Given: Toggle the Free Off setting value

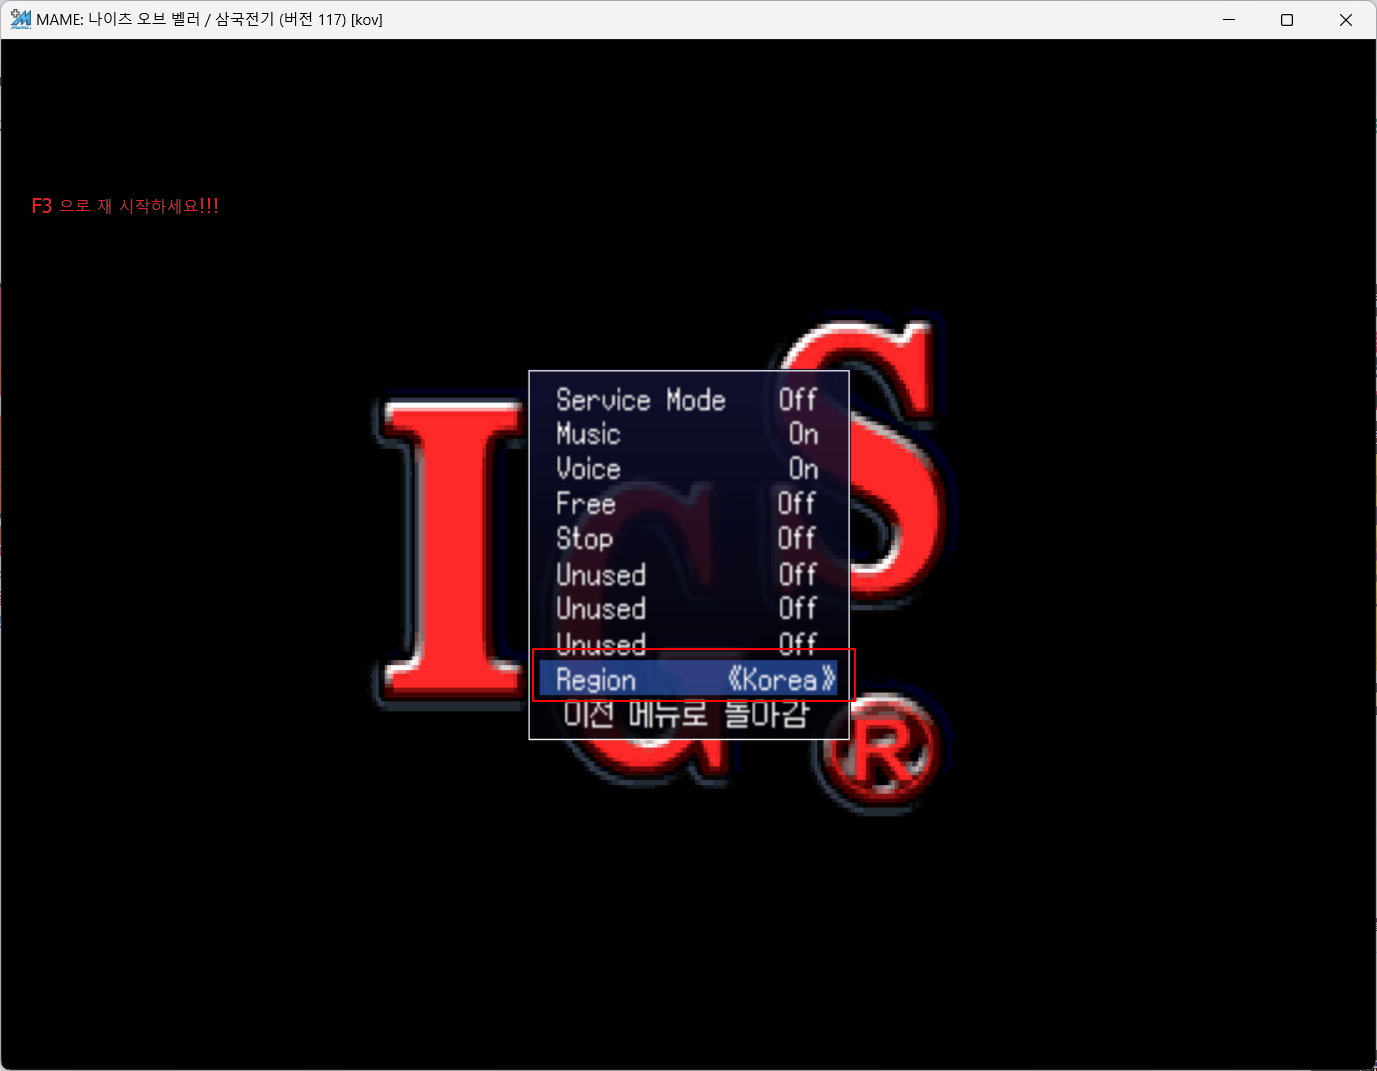Looking at the screenshot, I should [x=797, y=504].
